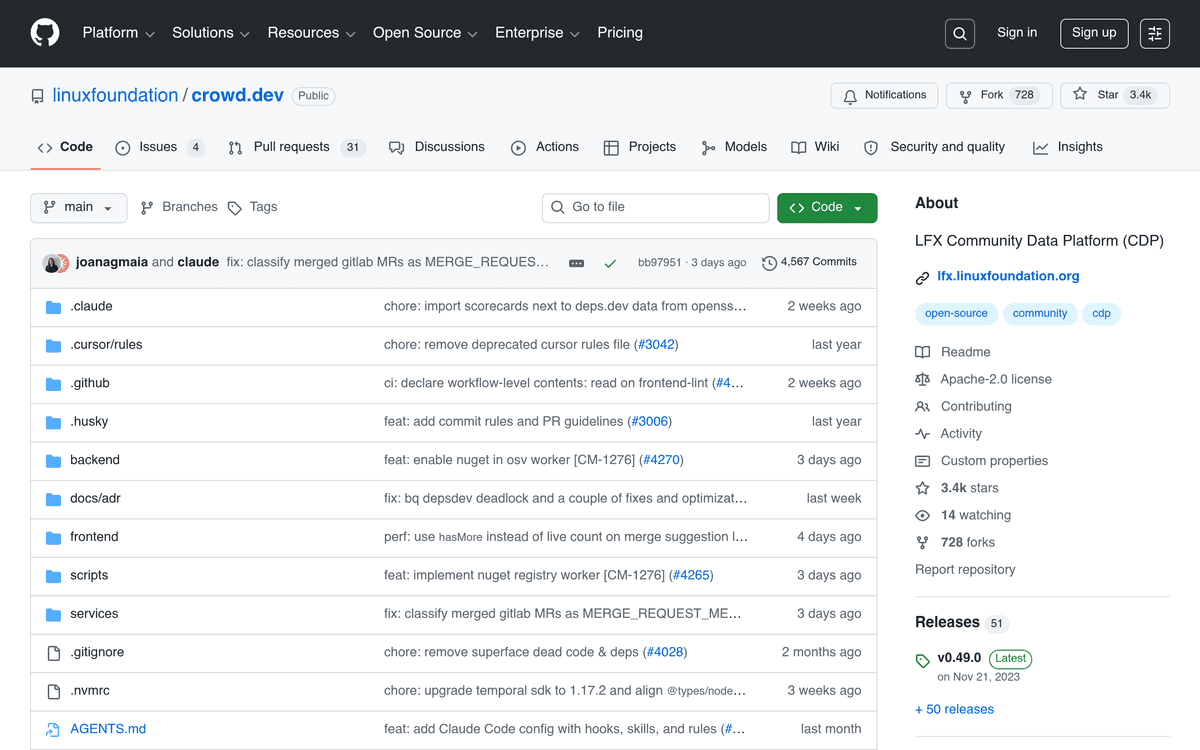Select the open-source topic tag

(956, 314)
